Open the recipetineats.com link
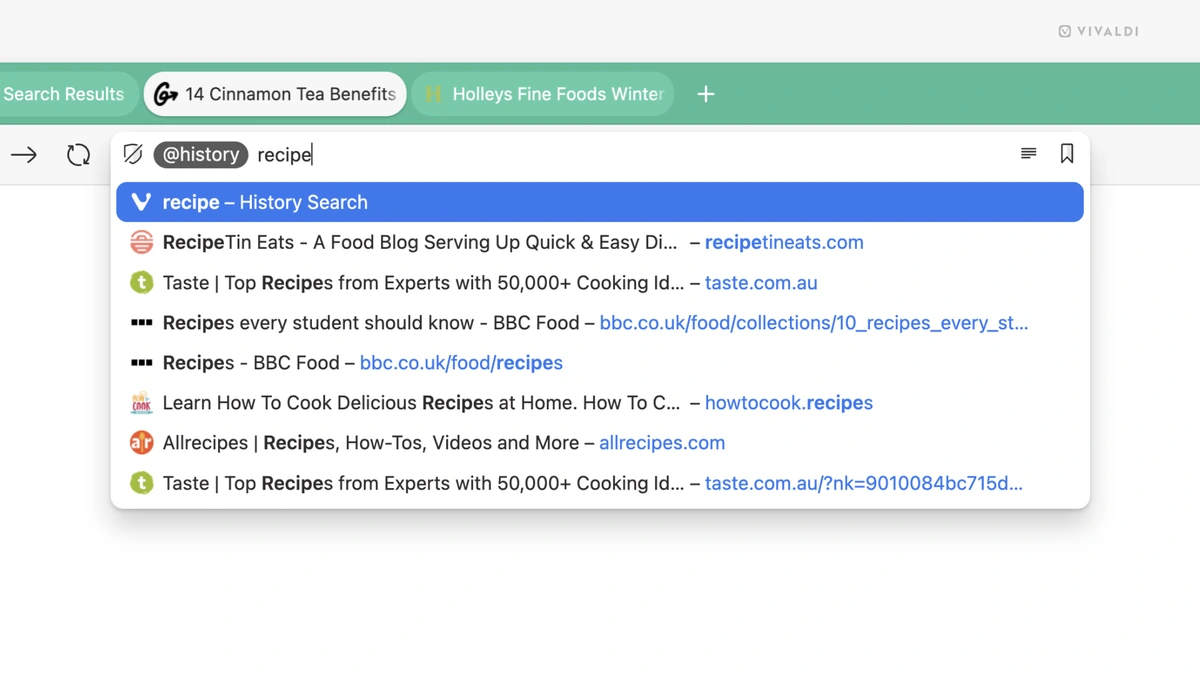Image resolution: width=1200 pixels, height=675 pixels. [x=784, y=242]
